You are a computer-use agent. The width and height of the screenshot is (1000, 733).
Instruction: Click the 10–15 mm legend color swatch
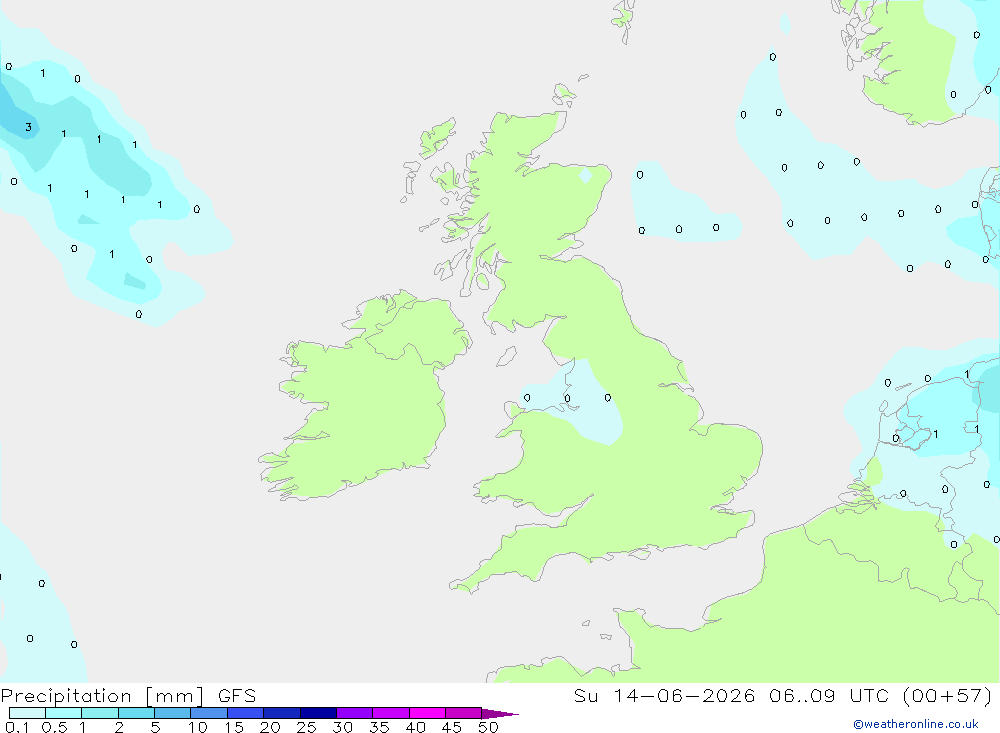click(209, 713)
